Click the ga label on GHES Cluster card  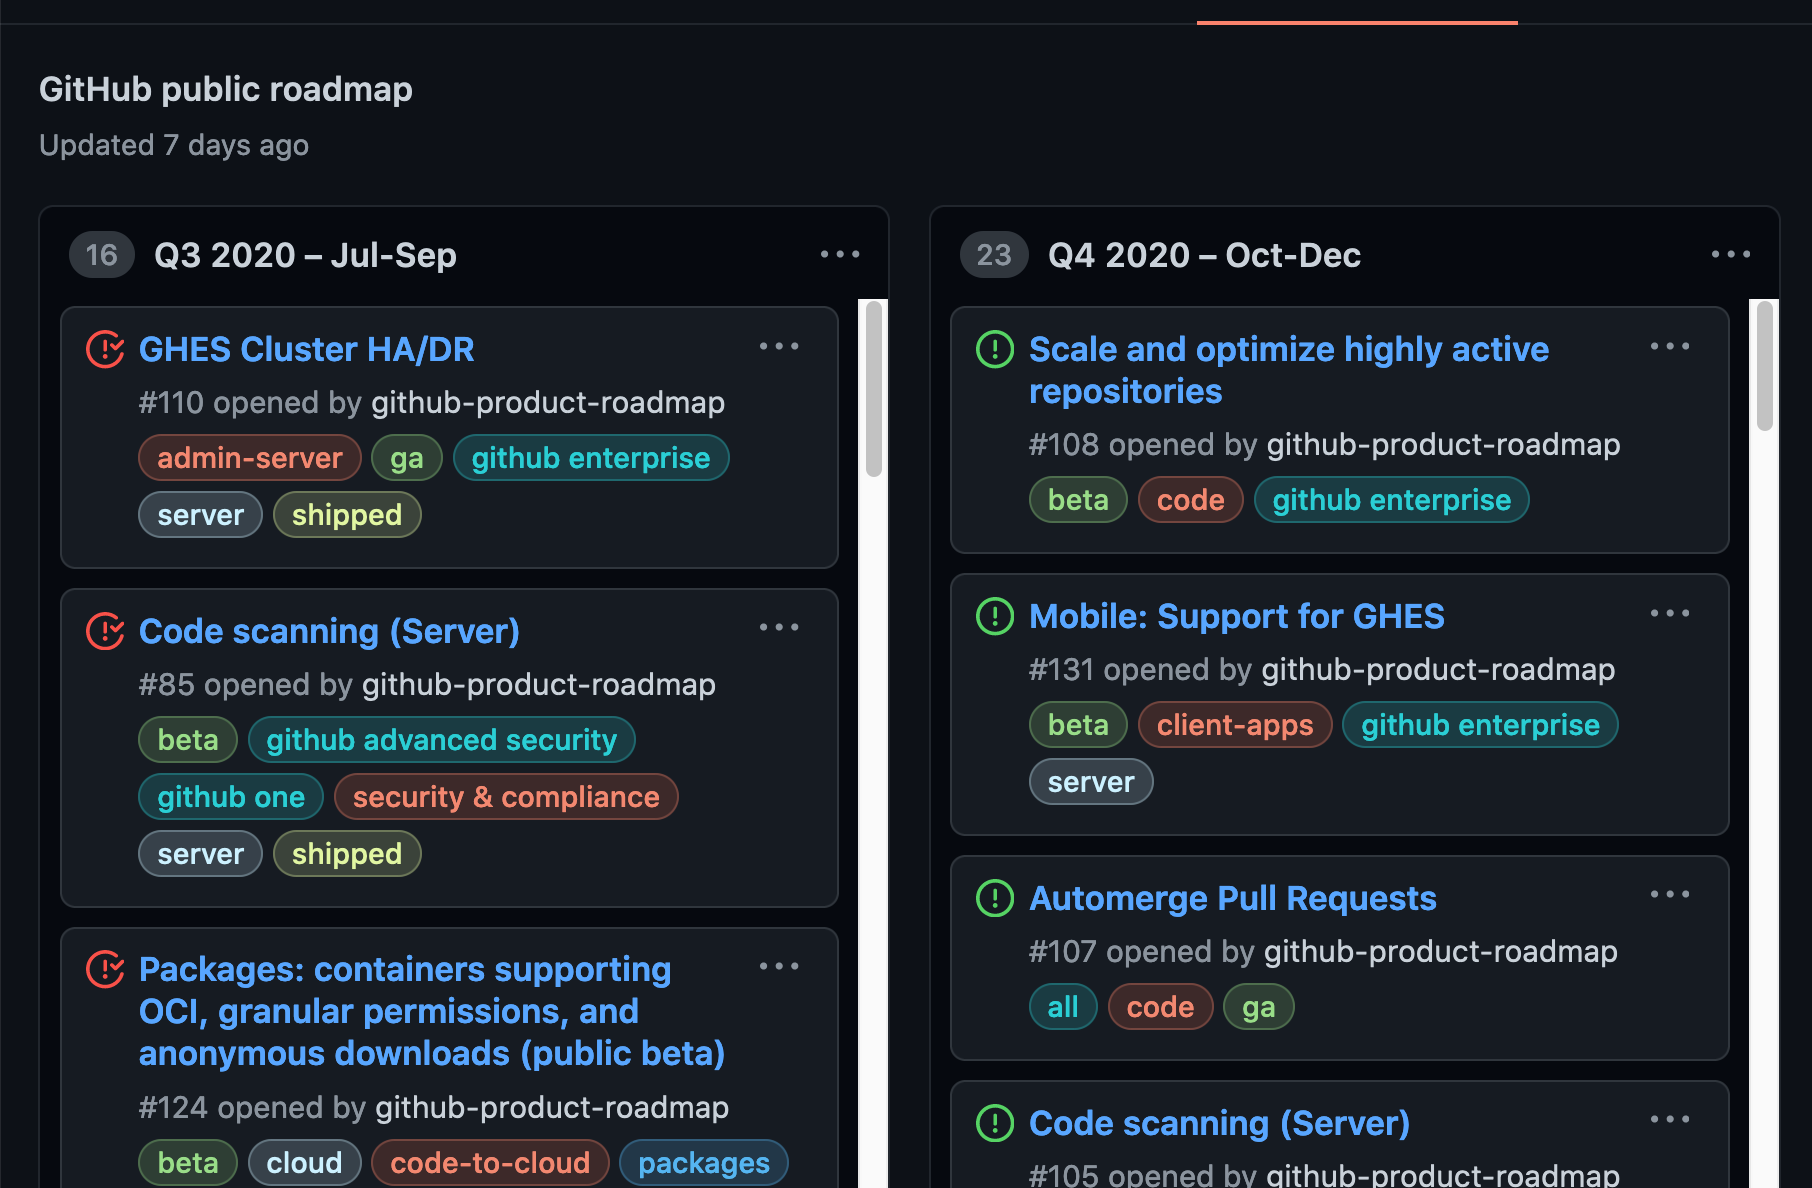click(x=407, y=458)
